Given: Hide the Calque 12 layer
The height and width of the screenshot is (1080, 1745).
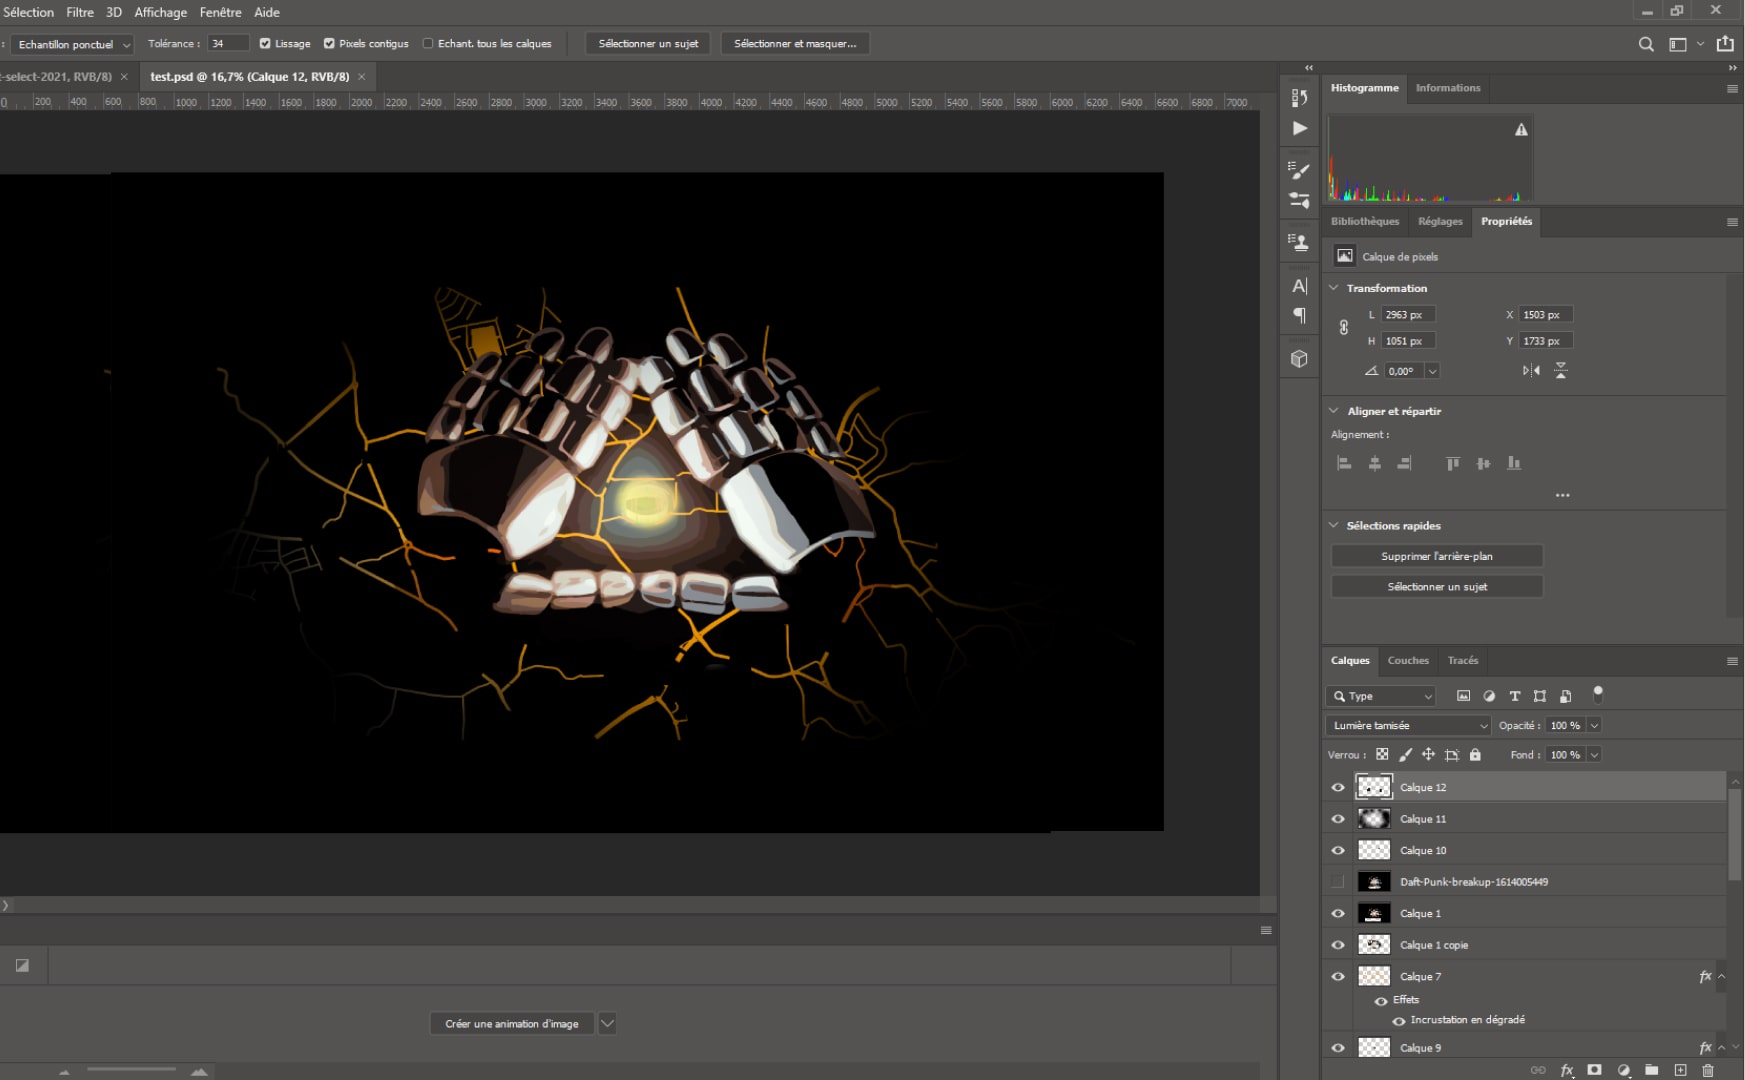Looking at the screenshot, I should click(1338, 787).
